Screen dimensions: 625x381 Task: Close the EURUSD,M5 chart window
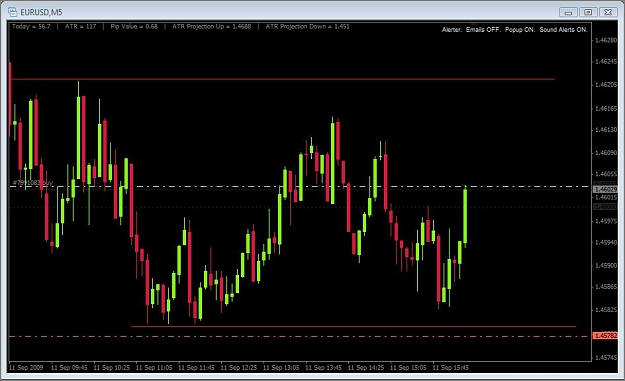[x=608, y=12]
